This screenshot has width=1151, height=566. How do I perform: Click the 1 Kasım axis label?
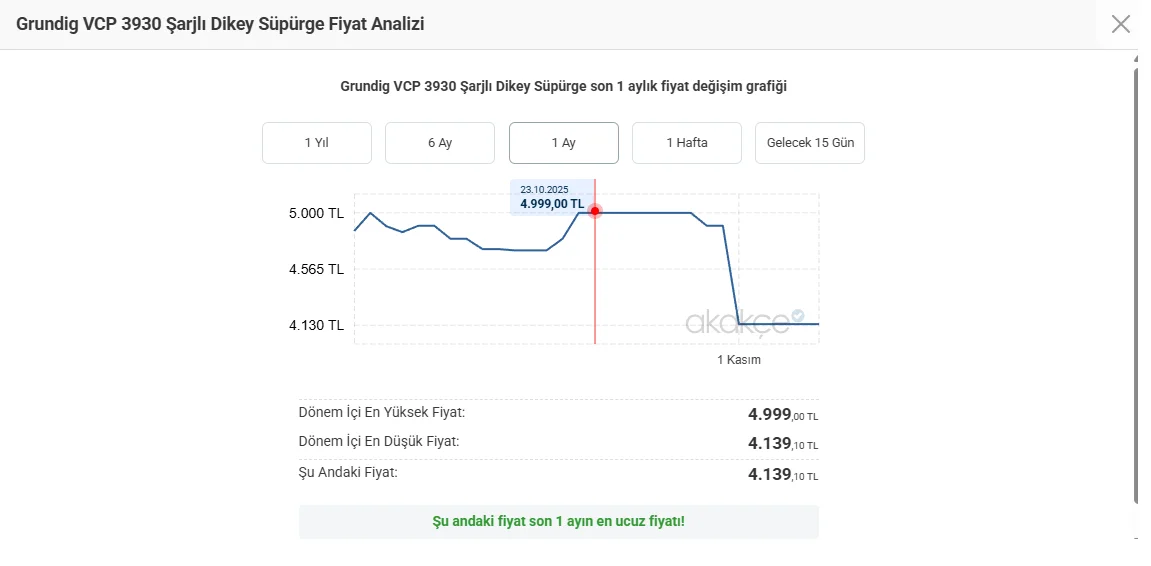[738, 360]
